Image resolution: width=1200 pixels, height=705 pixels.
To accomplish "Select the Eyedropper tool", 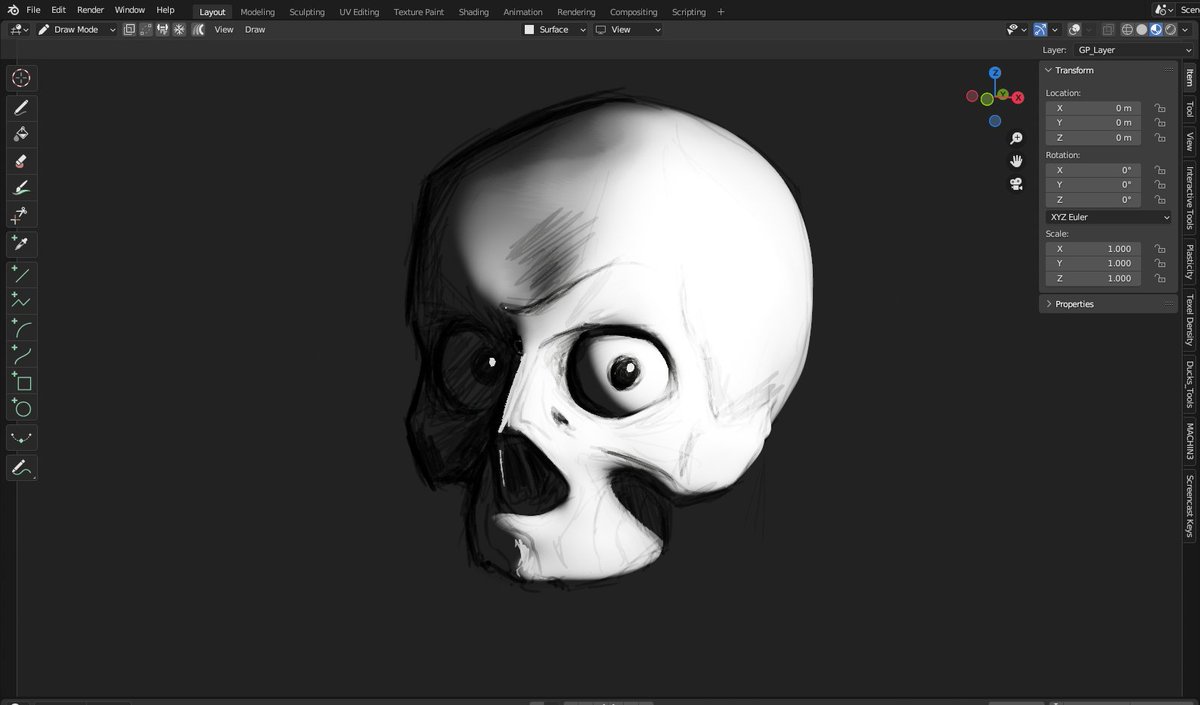I will pos(22,243).
